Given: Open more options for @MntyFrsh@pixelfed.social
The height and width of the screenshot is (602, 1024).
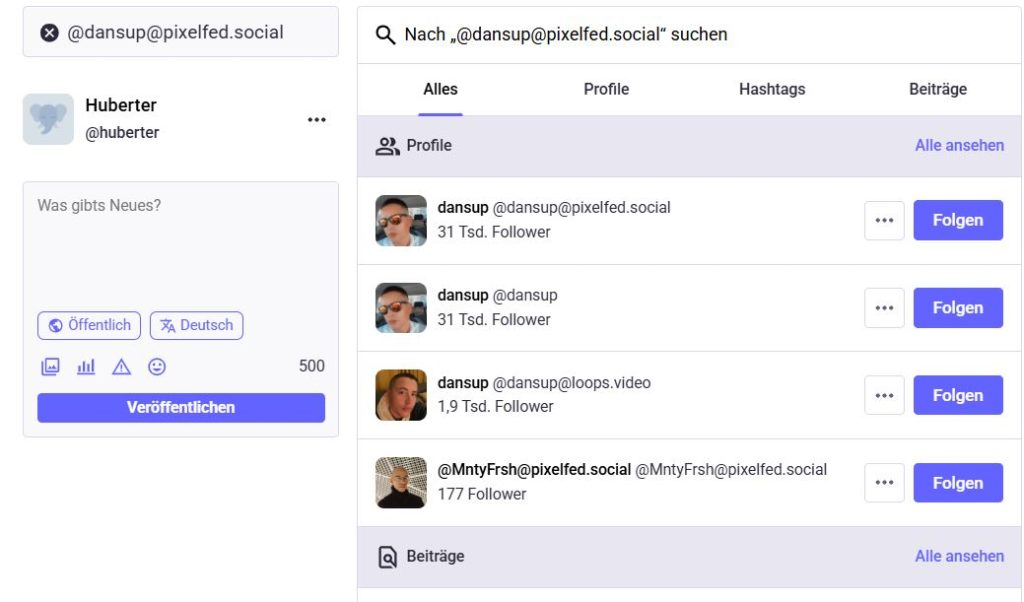Looking at the screenshot, I should point(884,483).
